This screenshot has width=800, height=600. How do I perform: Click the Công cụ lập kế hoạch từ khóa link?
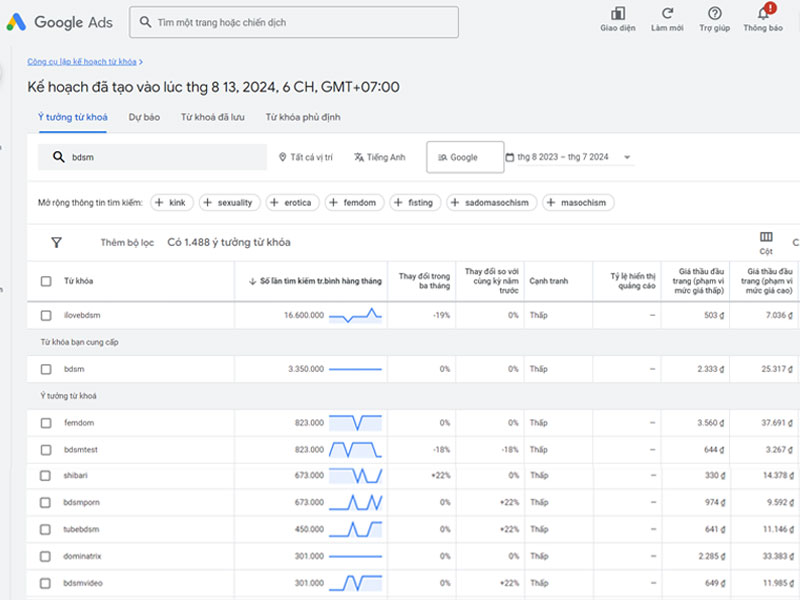click(x=83, y=62)
